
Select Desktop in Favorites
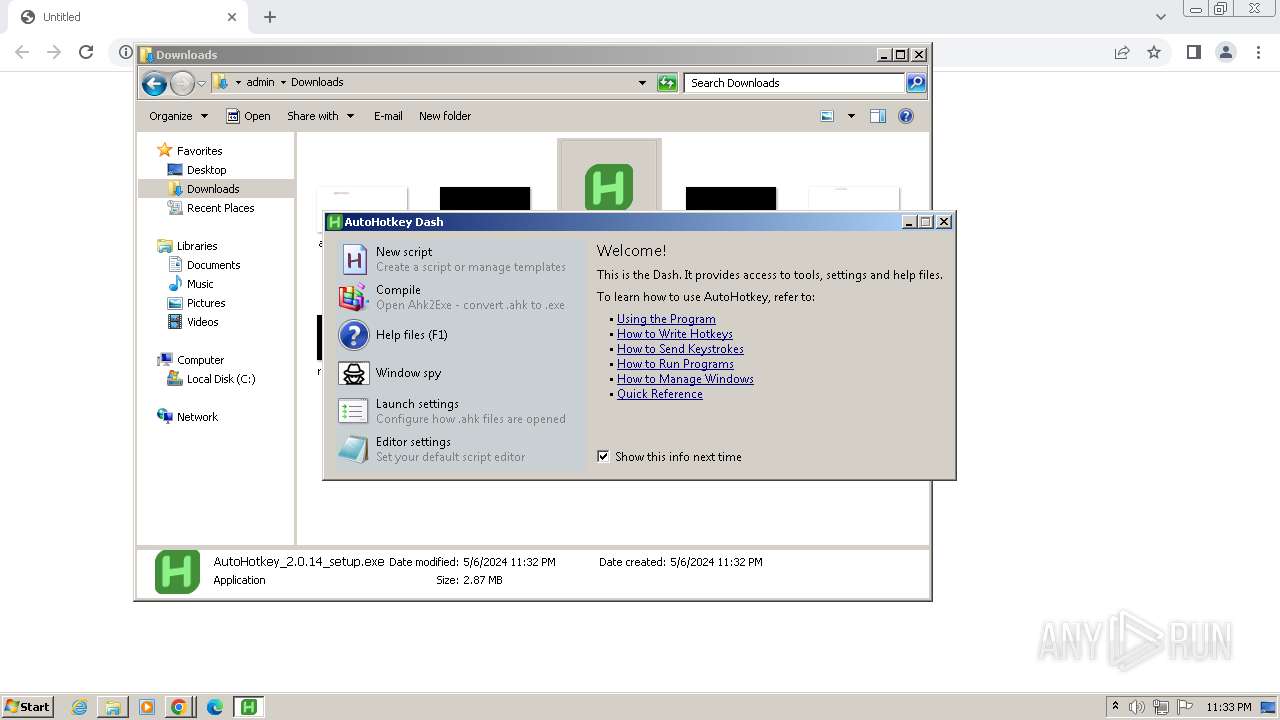206,170
